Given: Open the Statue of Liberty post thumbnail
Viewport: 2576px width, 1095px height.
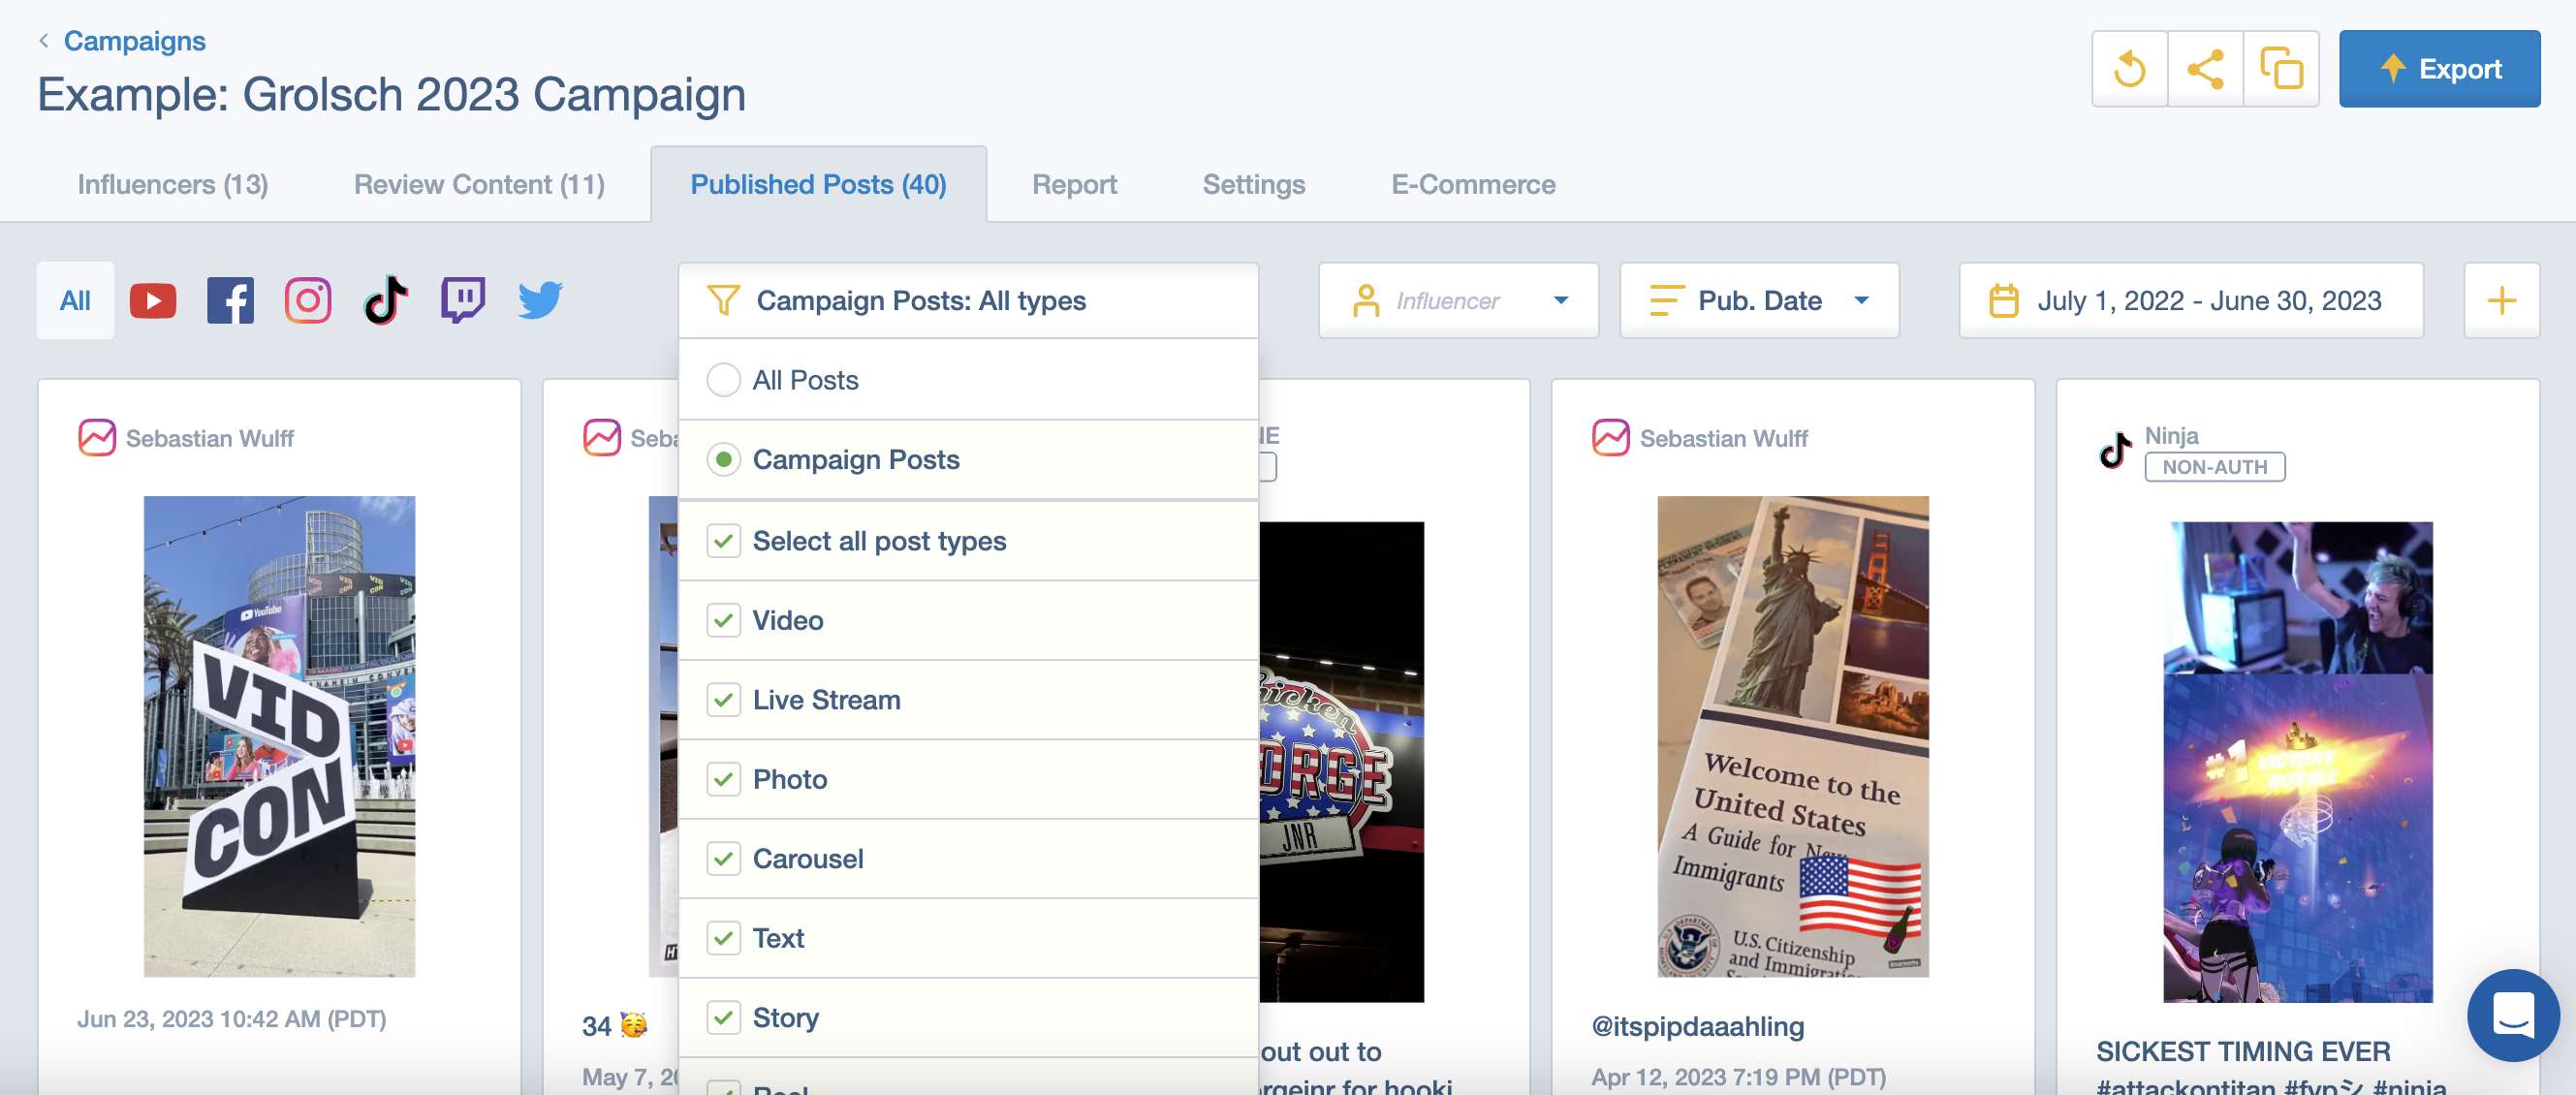Looking at the screenshot, I should (x=1793, y=736).
